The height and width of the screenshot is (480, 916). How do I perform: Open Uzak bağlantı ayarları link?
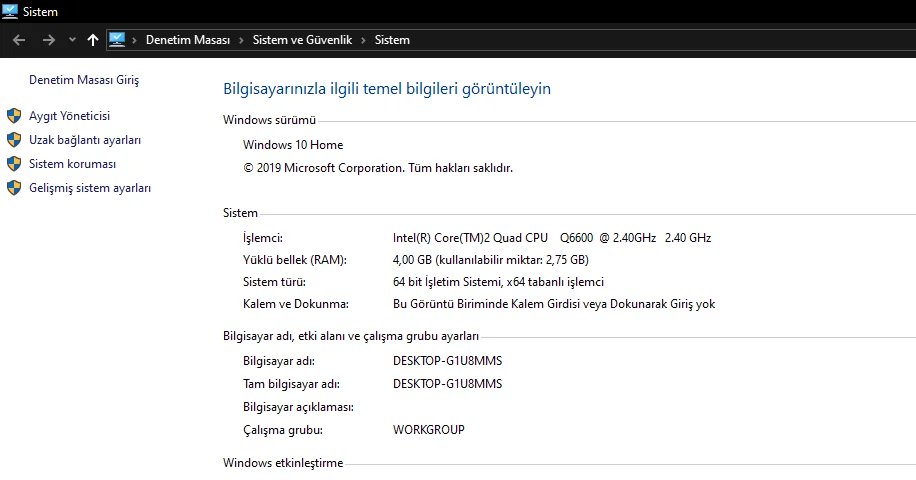pyautogui.click(x=85, y=140)
